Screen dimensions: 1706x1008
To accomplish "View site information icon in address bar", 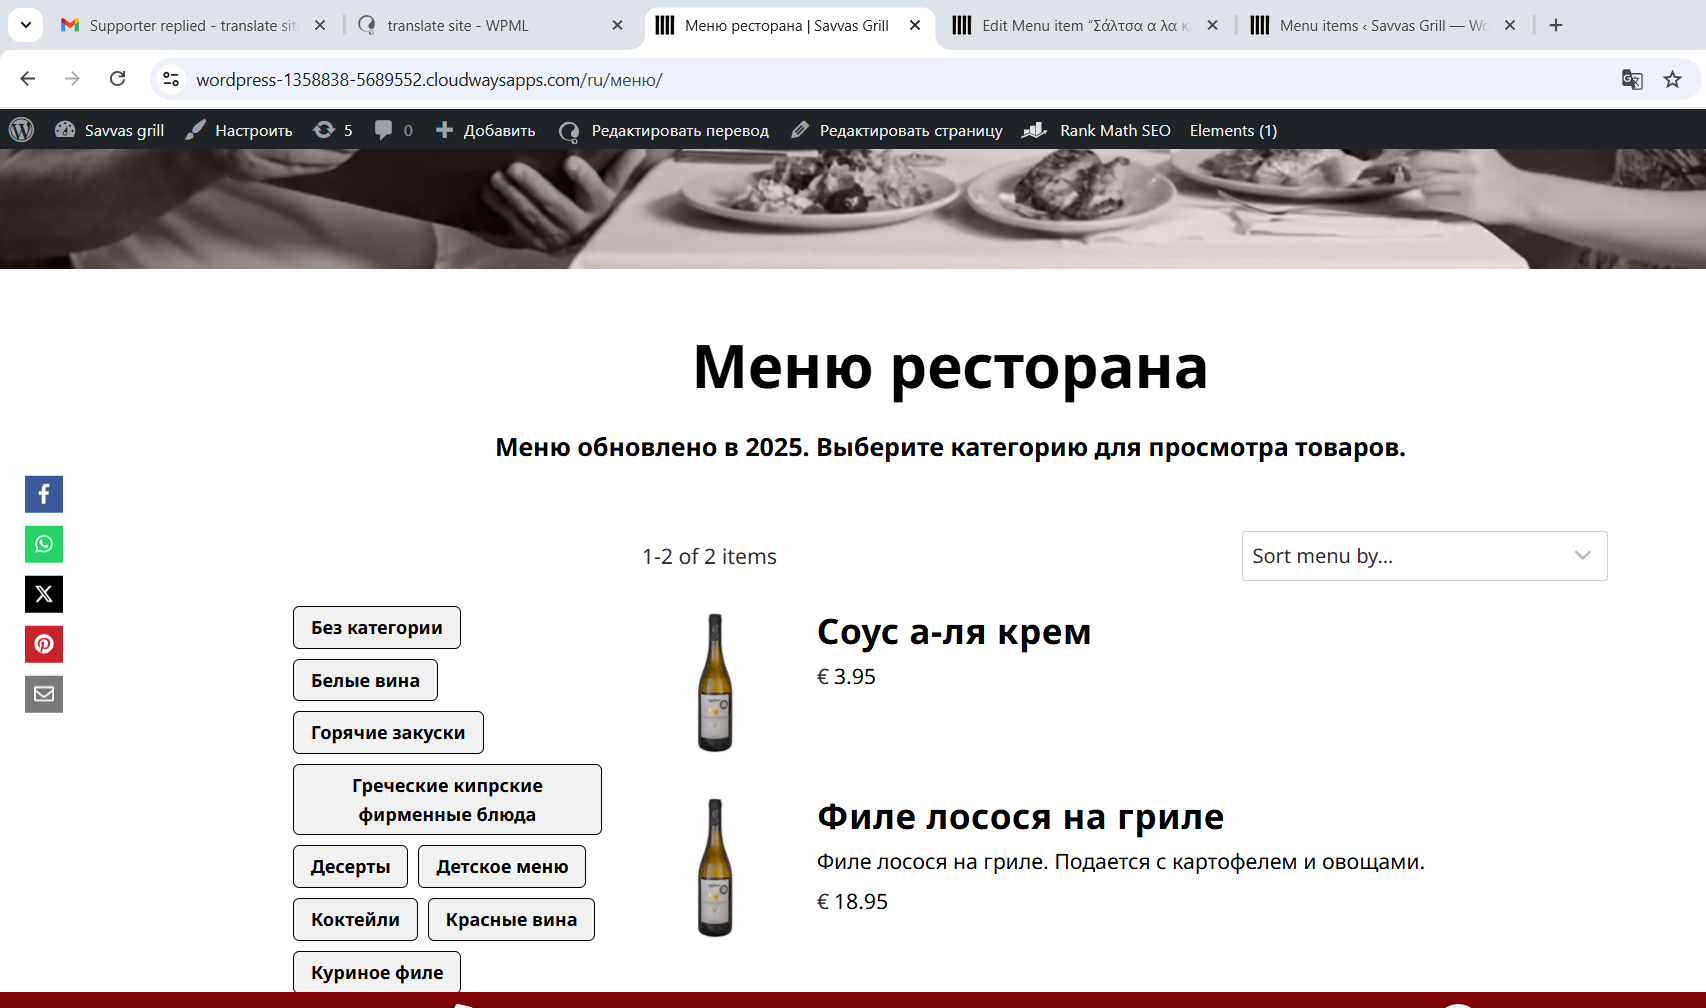I will 171,79.
